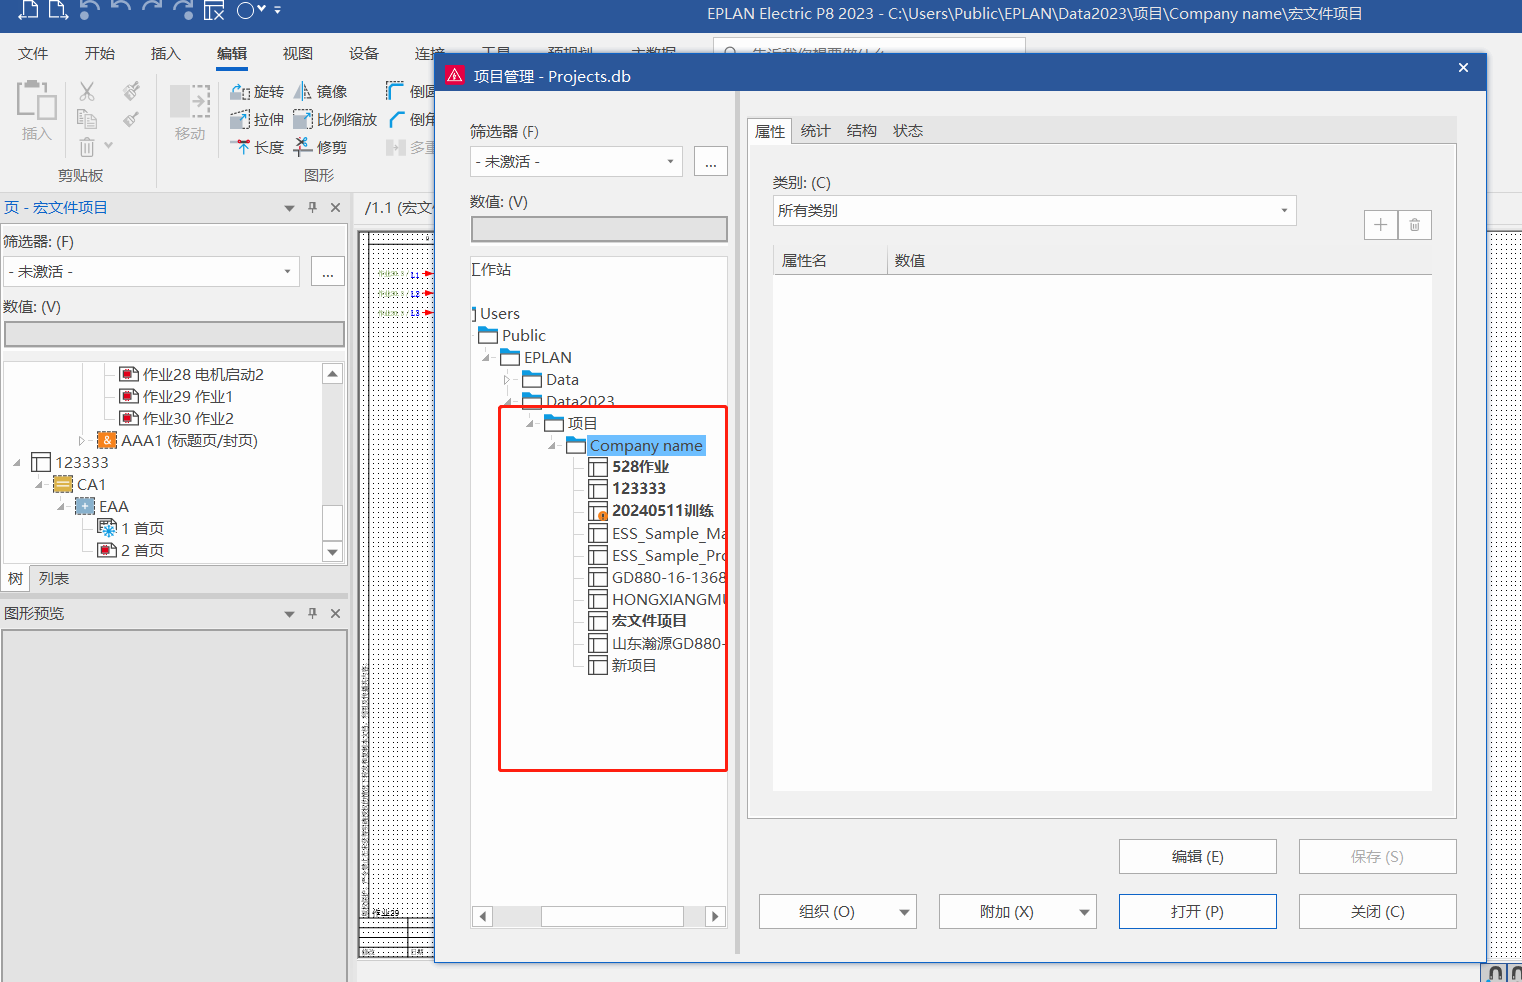Click the navigator tree scrollbar down arrow
Screen dimensions: 1522x982
point(333,552)
